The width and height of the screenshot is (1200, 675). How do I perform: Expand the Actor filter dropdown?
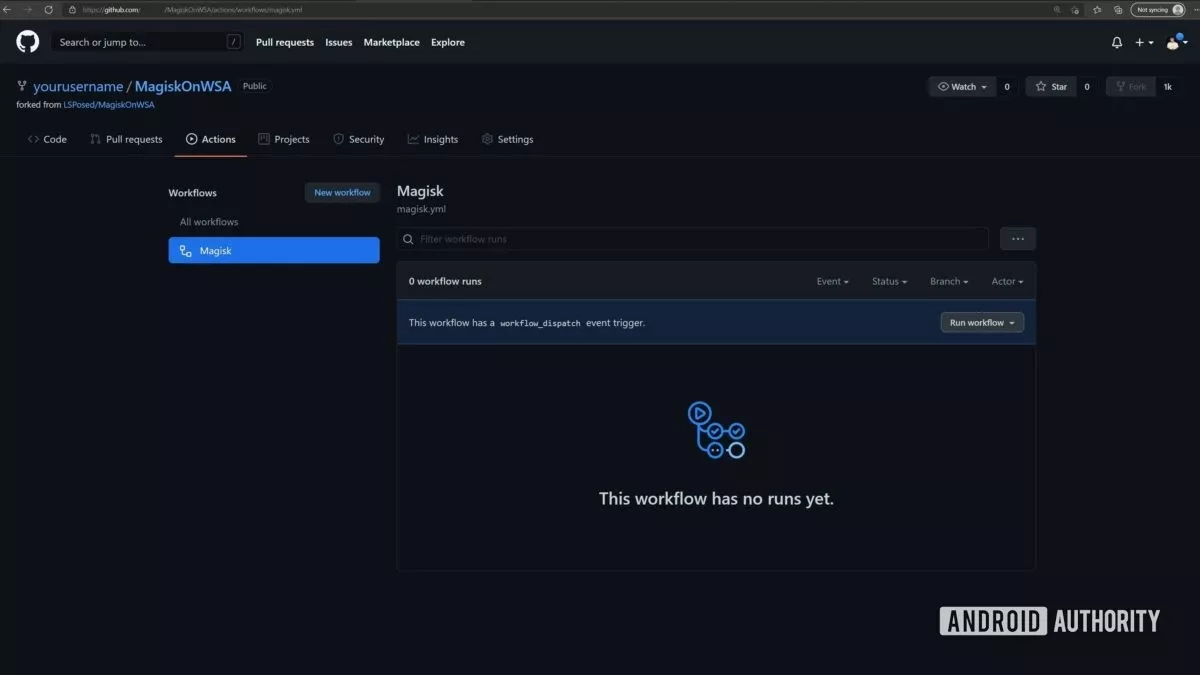[1007, 281]
